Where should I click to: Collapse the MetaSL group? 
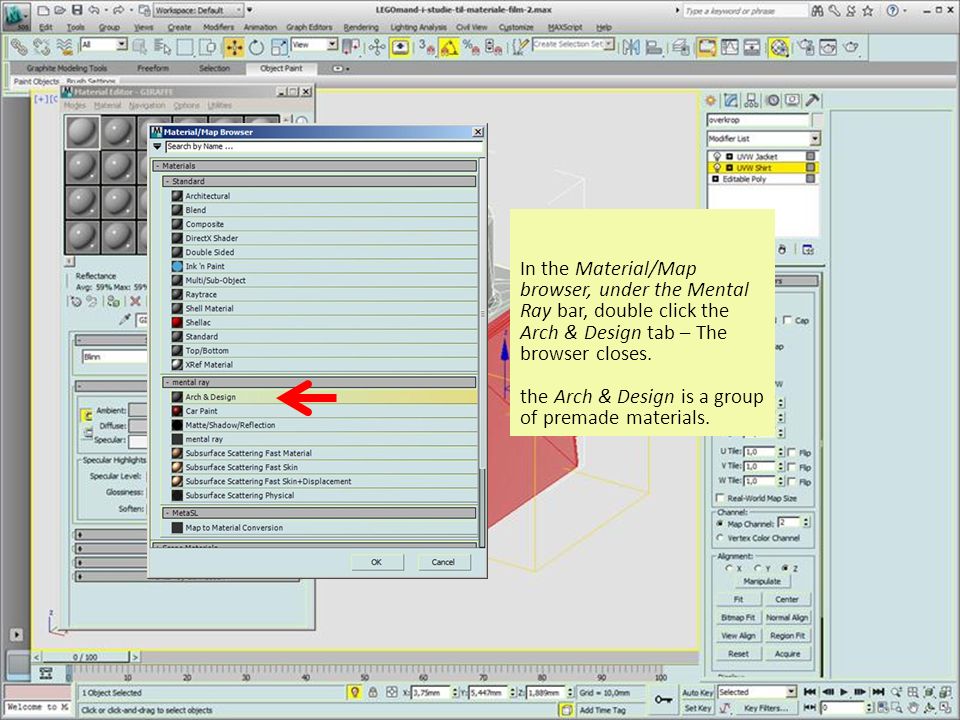point(319,513)
